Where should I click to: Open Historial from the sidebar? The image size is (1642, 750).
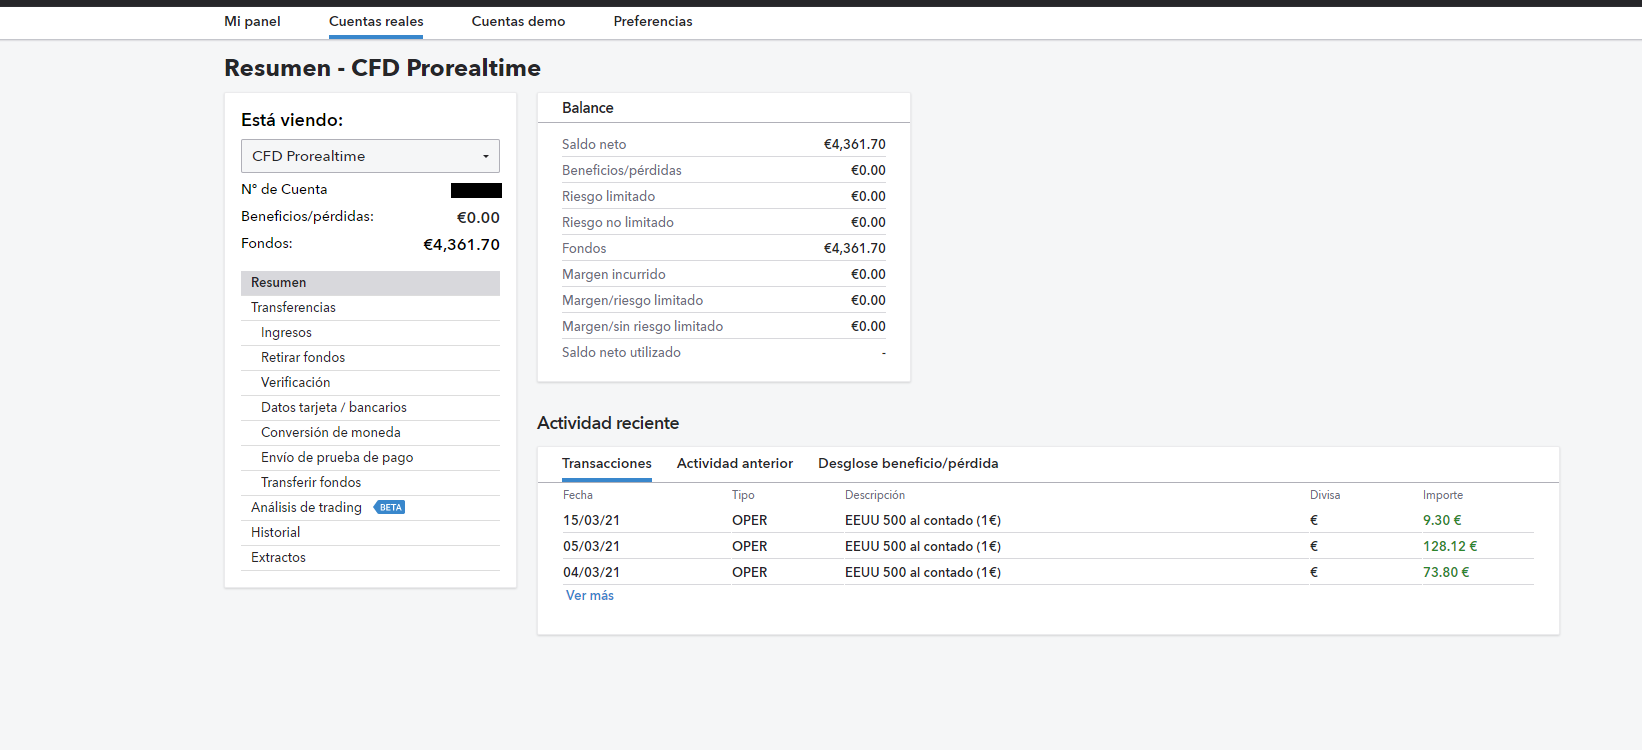[x=275, y=533]
